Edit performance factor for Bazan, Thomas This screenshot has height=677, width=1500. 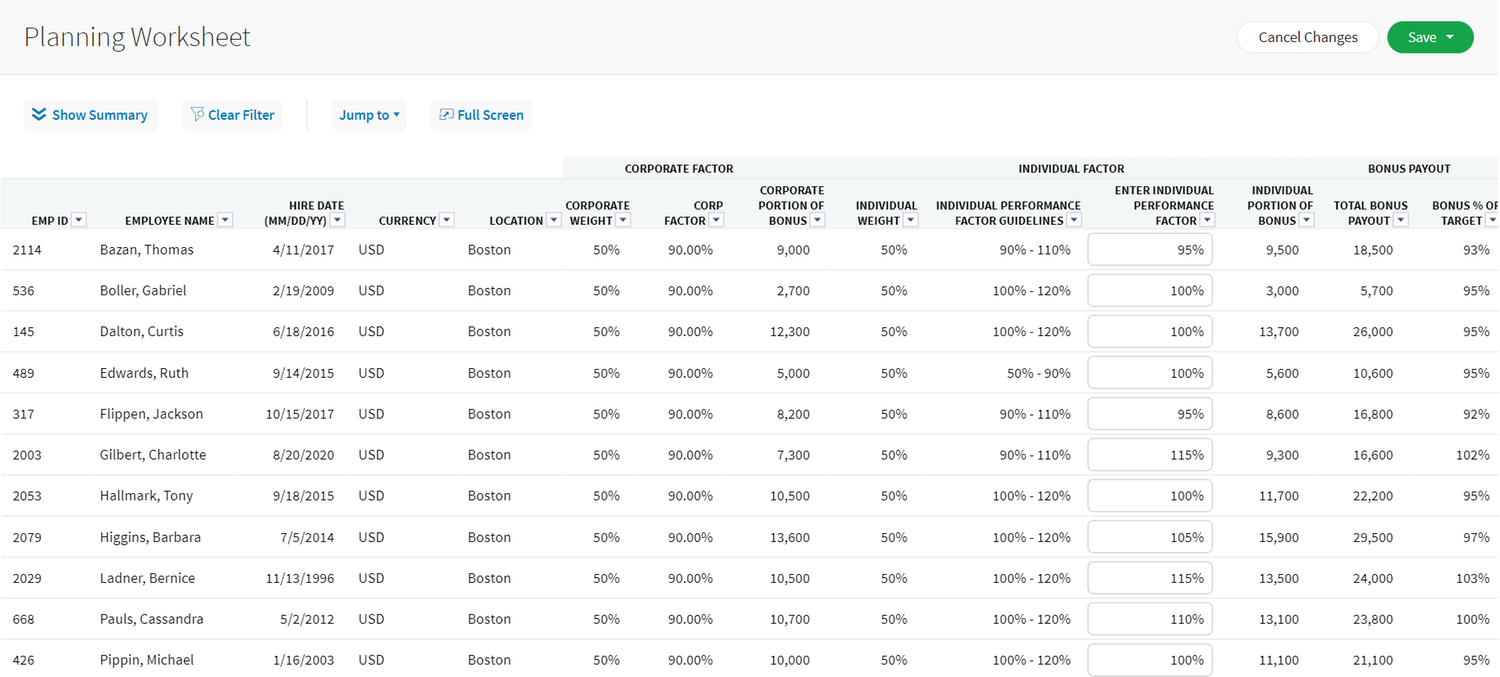click(x=1150, y=250)
